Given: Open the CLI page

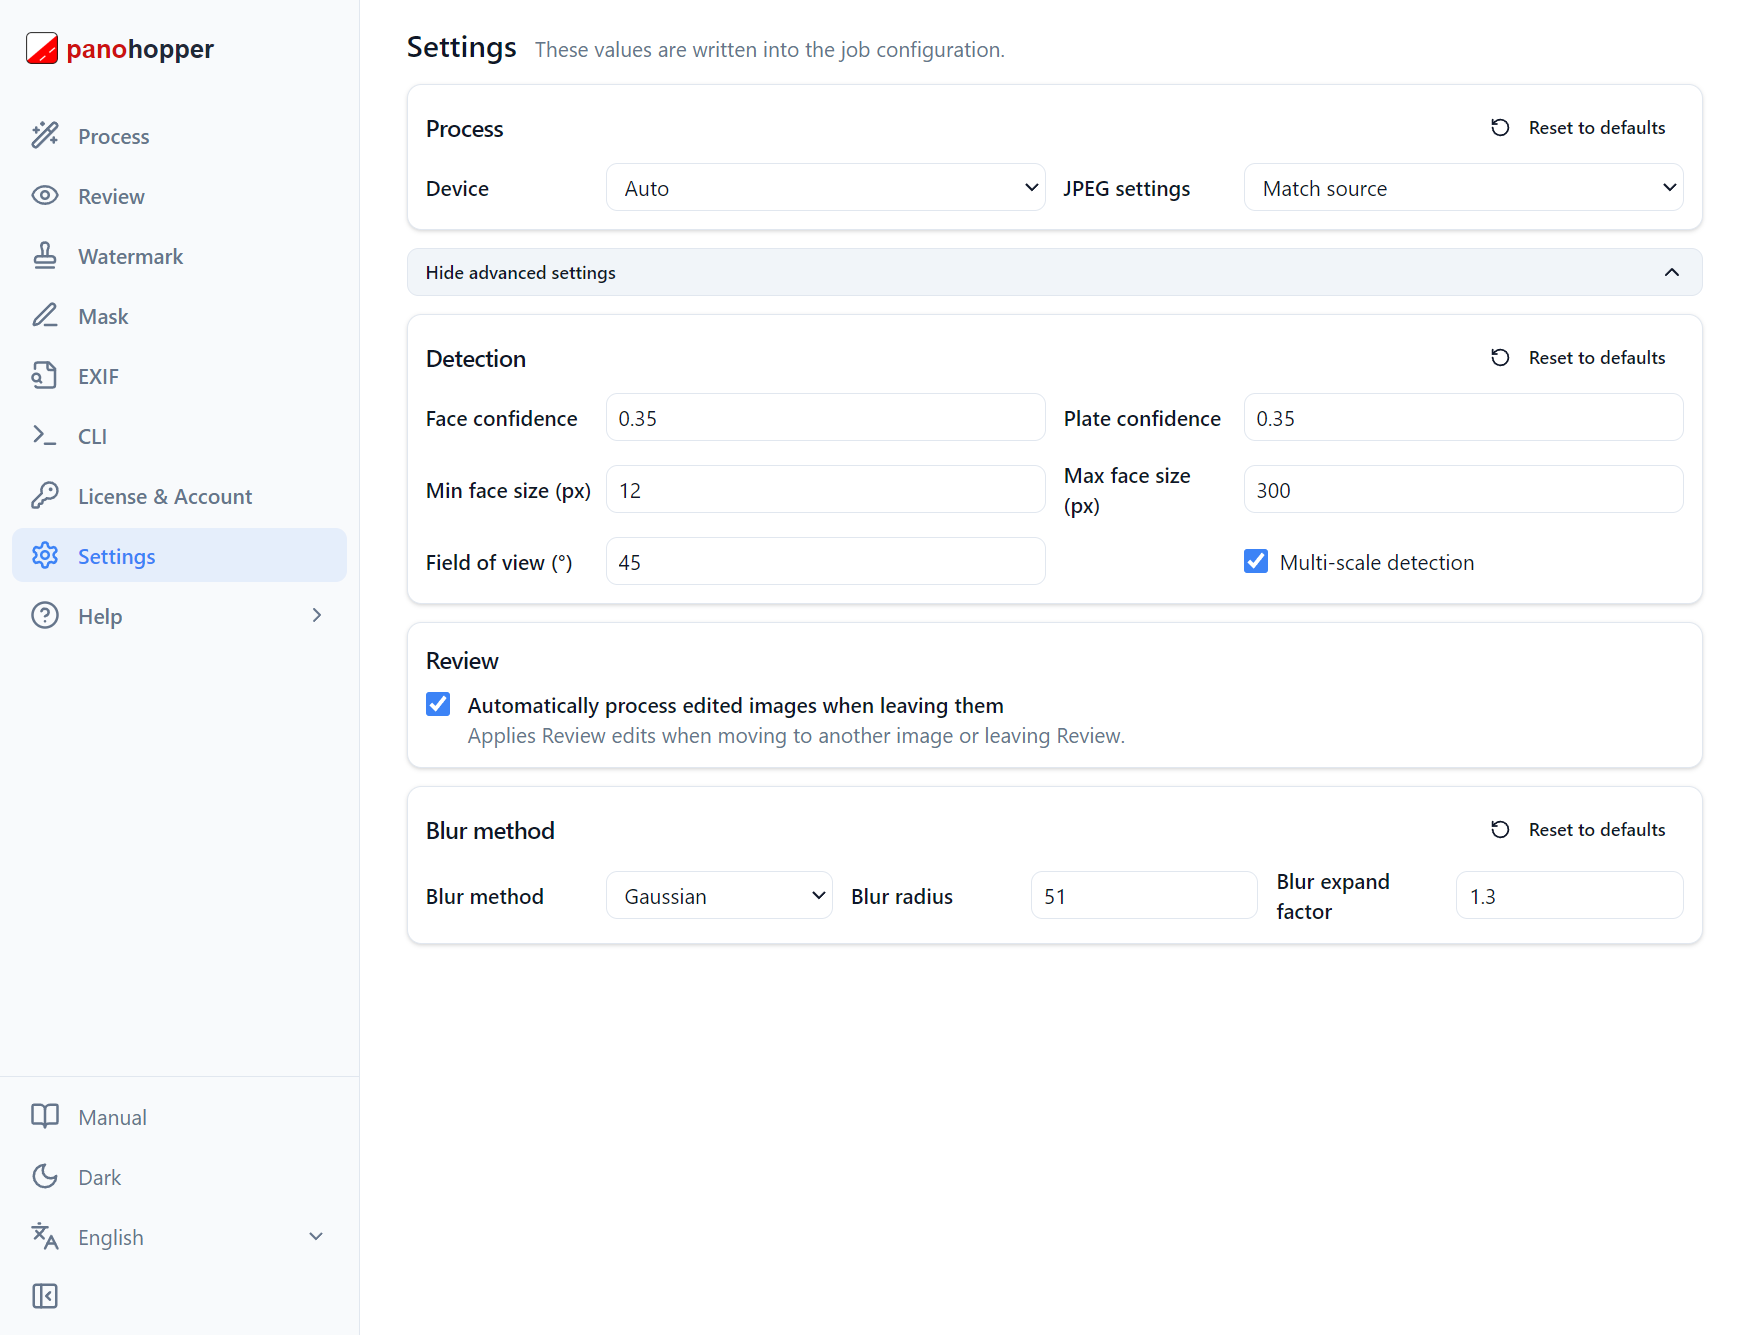Looking at the screenshot, I should 180,435.
